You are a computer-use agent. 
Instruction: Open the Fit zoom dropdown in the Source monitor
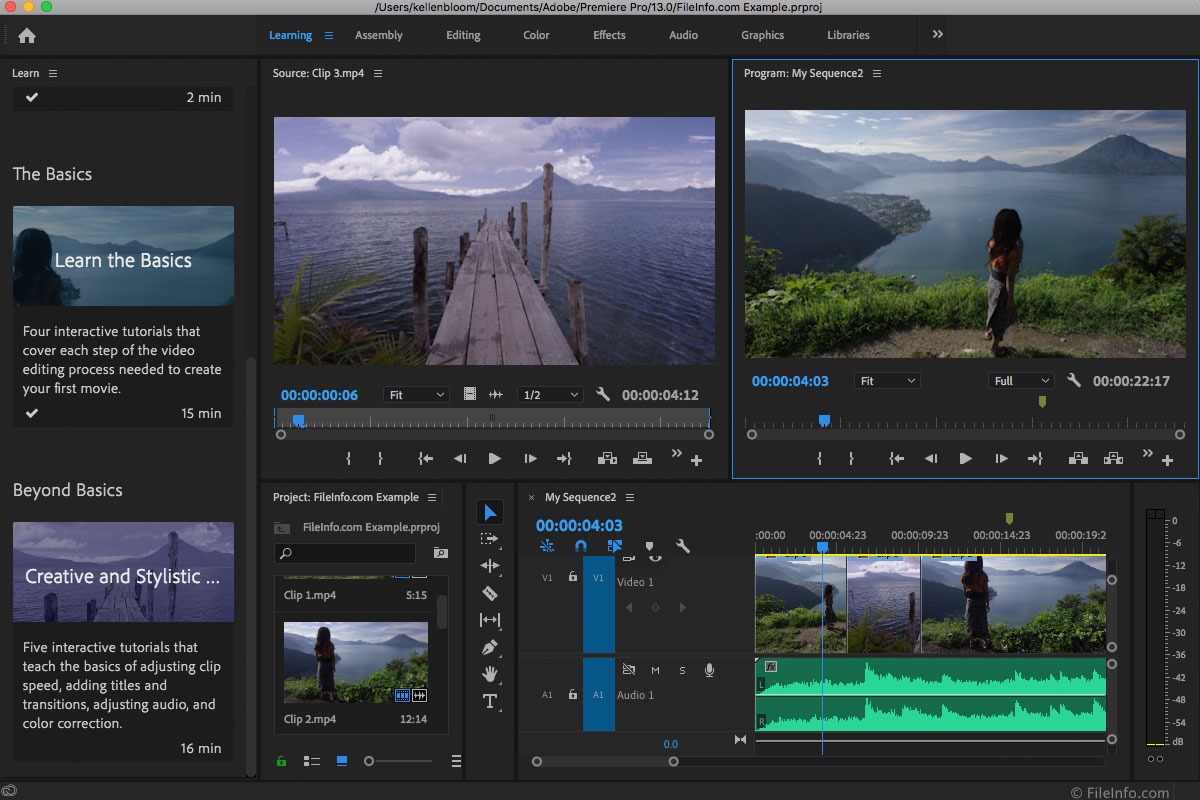416,394
